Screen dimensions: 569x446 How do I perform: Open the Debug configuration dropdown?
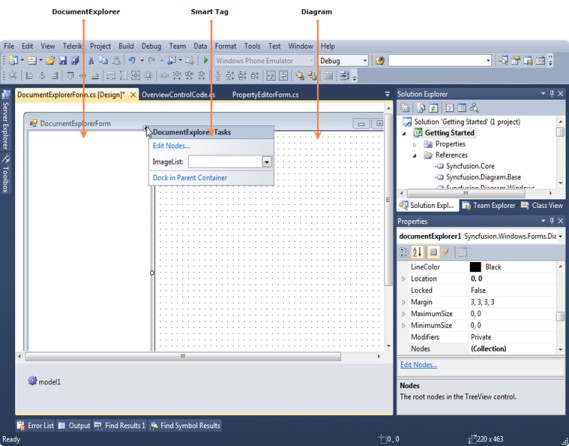[x=365, y=61]
